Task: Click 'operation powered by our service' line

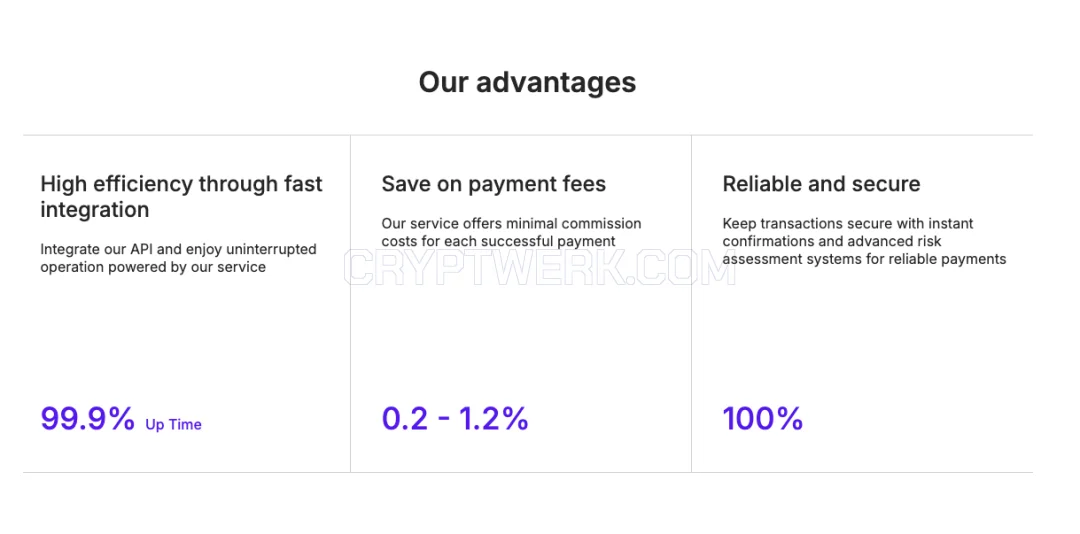Action: coord(153,267)
